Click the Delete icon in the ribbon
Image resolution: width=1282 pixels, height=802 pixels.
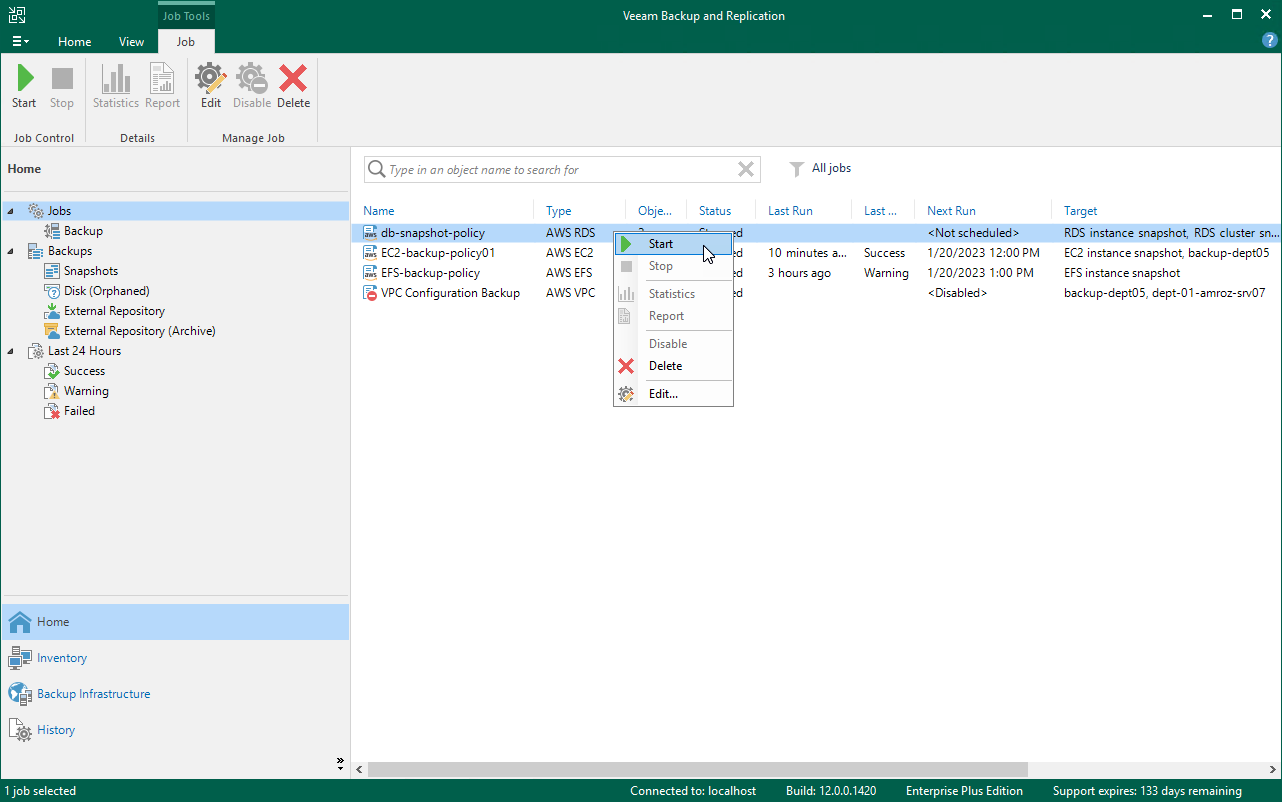pyautogui.click(x=292, y=85)
